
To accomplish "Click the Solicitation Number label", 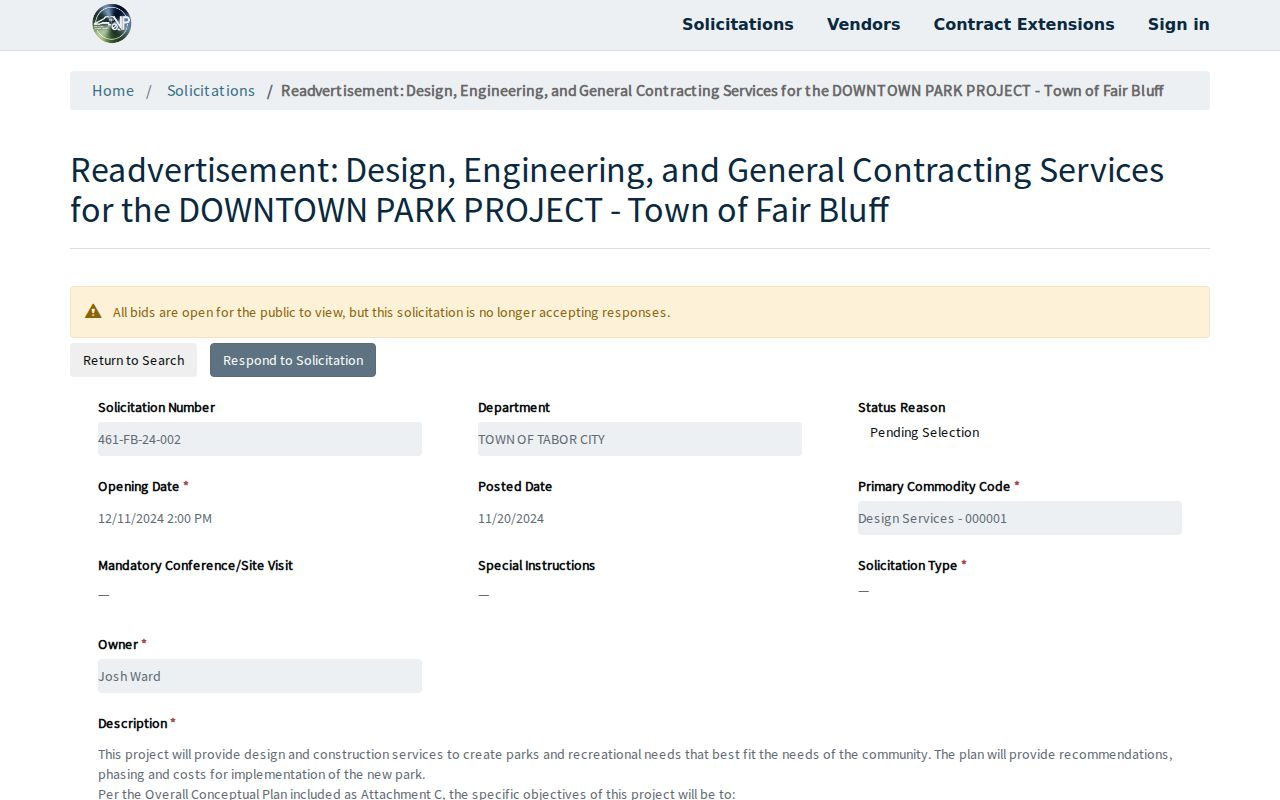I will (x=156, y=407).
